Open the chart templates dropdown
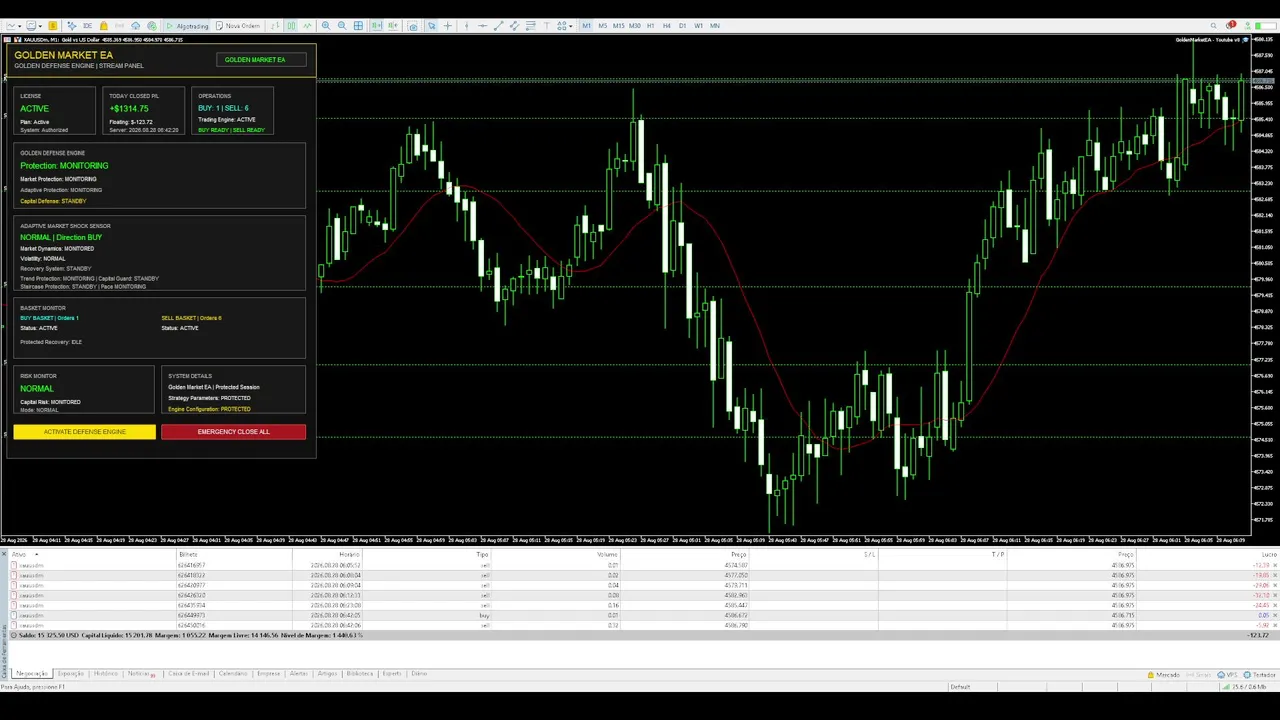The height and width of the screenshot is (720, 1280). click(36, 26)
